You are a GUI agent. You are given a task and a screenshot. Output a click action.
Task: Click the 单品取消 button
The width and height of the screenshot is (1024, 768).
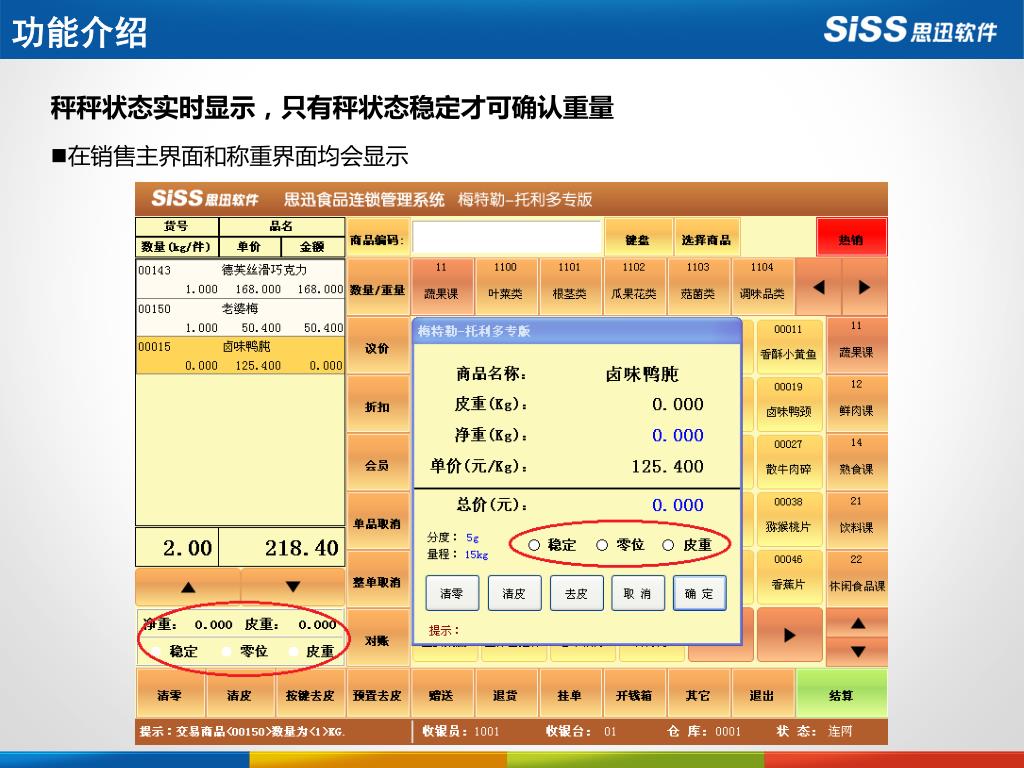point(377,521)
